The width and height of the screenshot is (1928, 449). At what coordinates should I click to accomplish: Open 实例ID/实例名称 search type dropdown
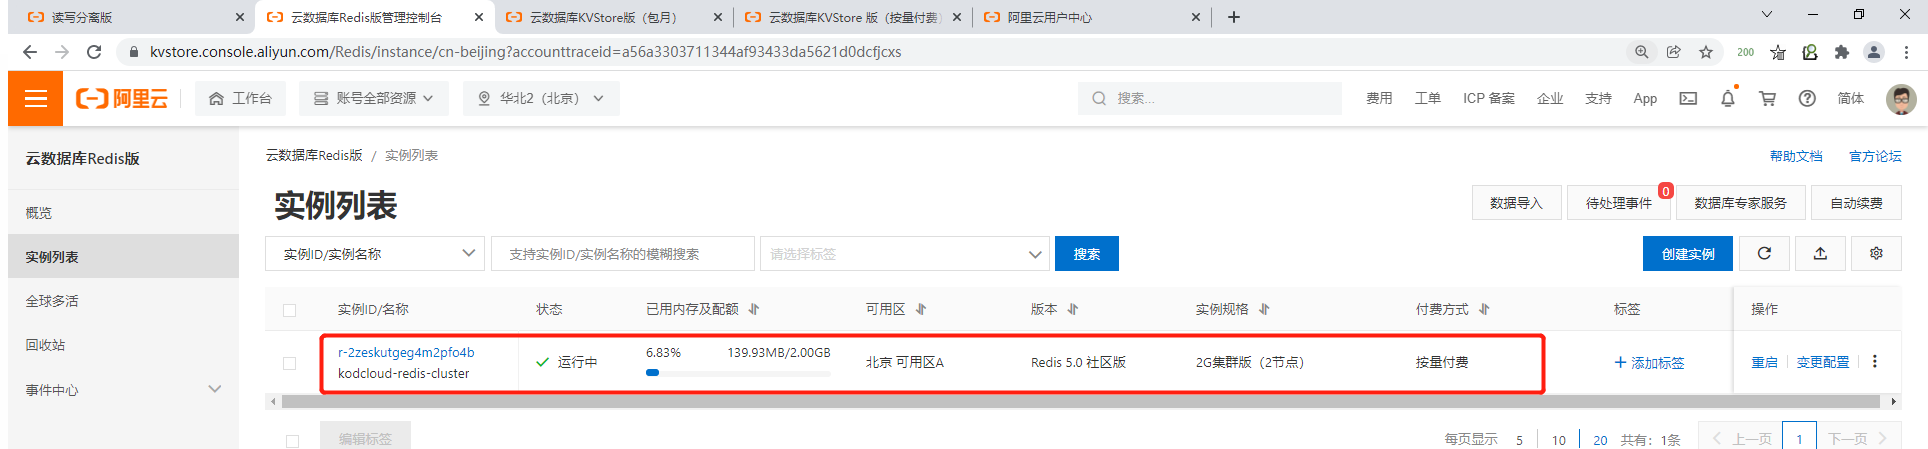(375, 254)
